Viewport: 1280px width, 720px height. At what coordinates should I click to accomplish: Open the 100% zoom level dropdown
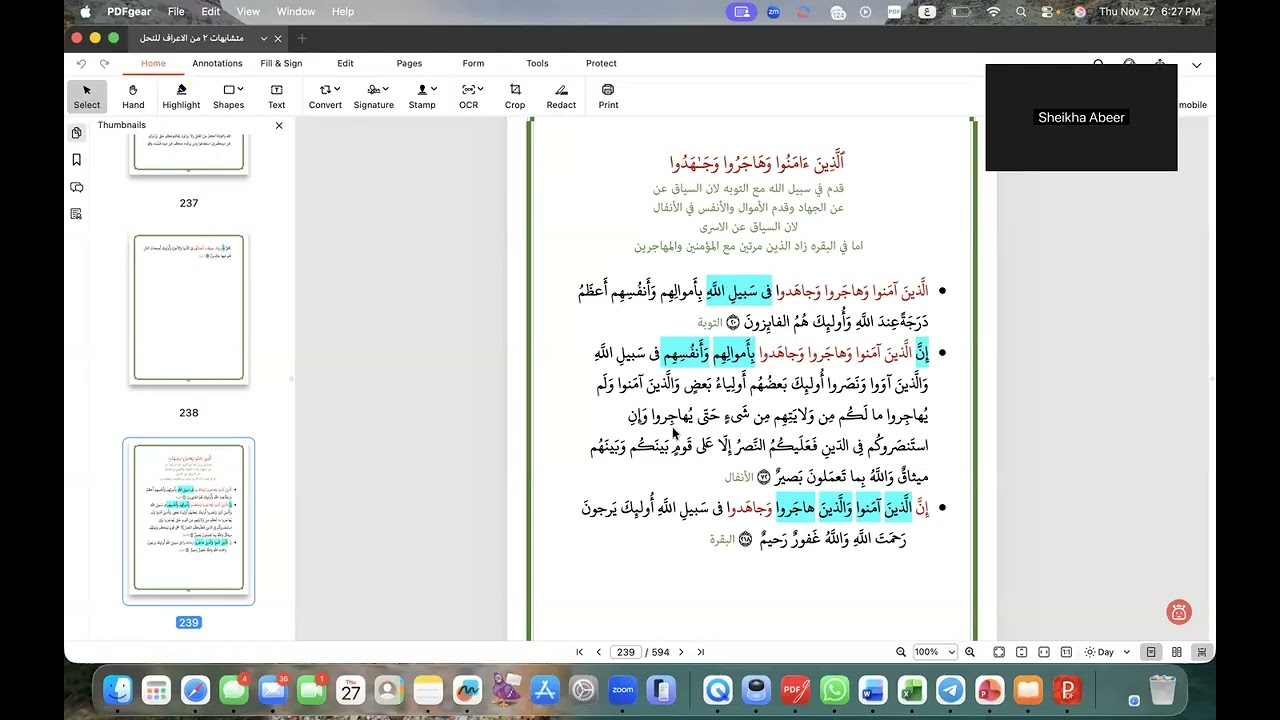click(935, 652)
